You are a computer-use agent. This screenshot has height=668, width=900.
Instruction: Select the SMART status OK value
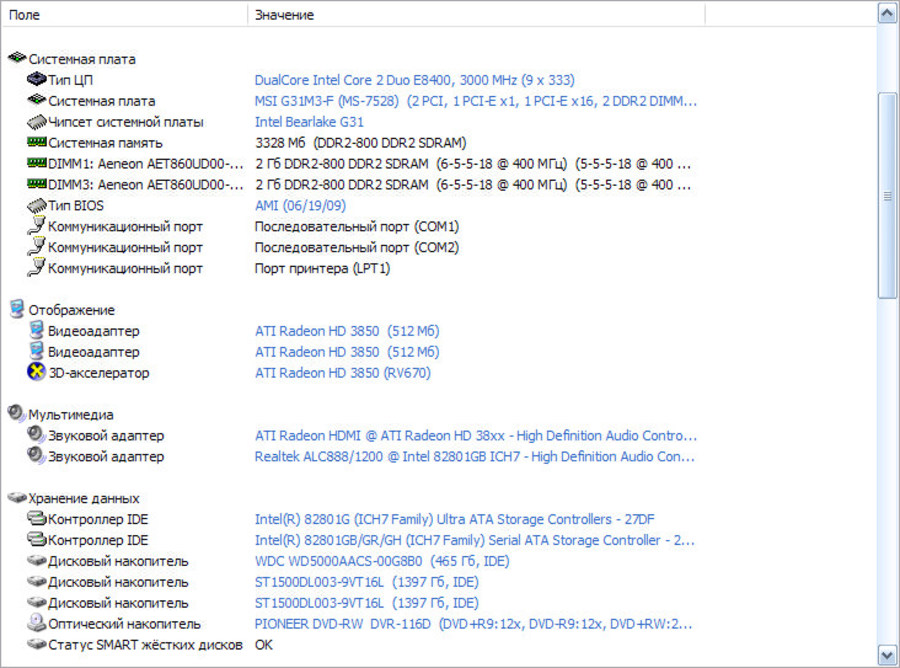pyautogui.click(x=264, y=644)
